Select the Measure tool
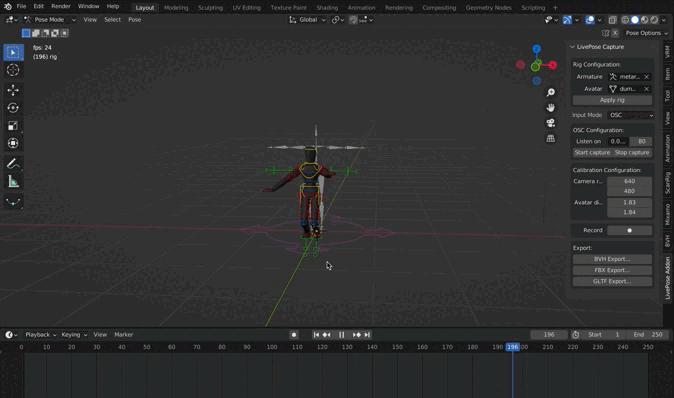Screen dimensions: 674x398 [13, 182]
